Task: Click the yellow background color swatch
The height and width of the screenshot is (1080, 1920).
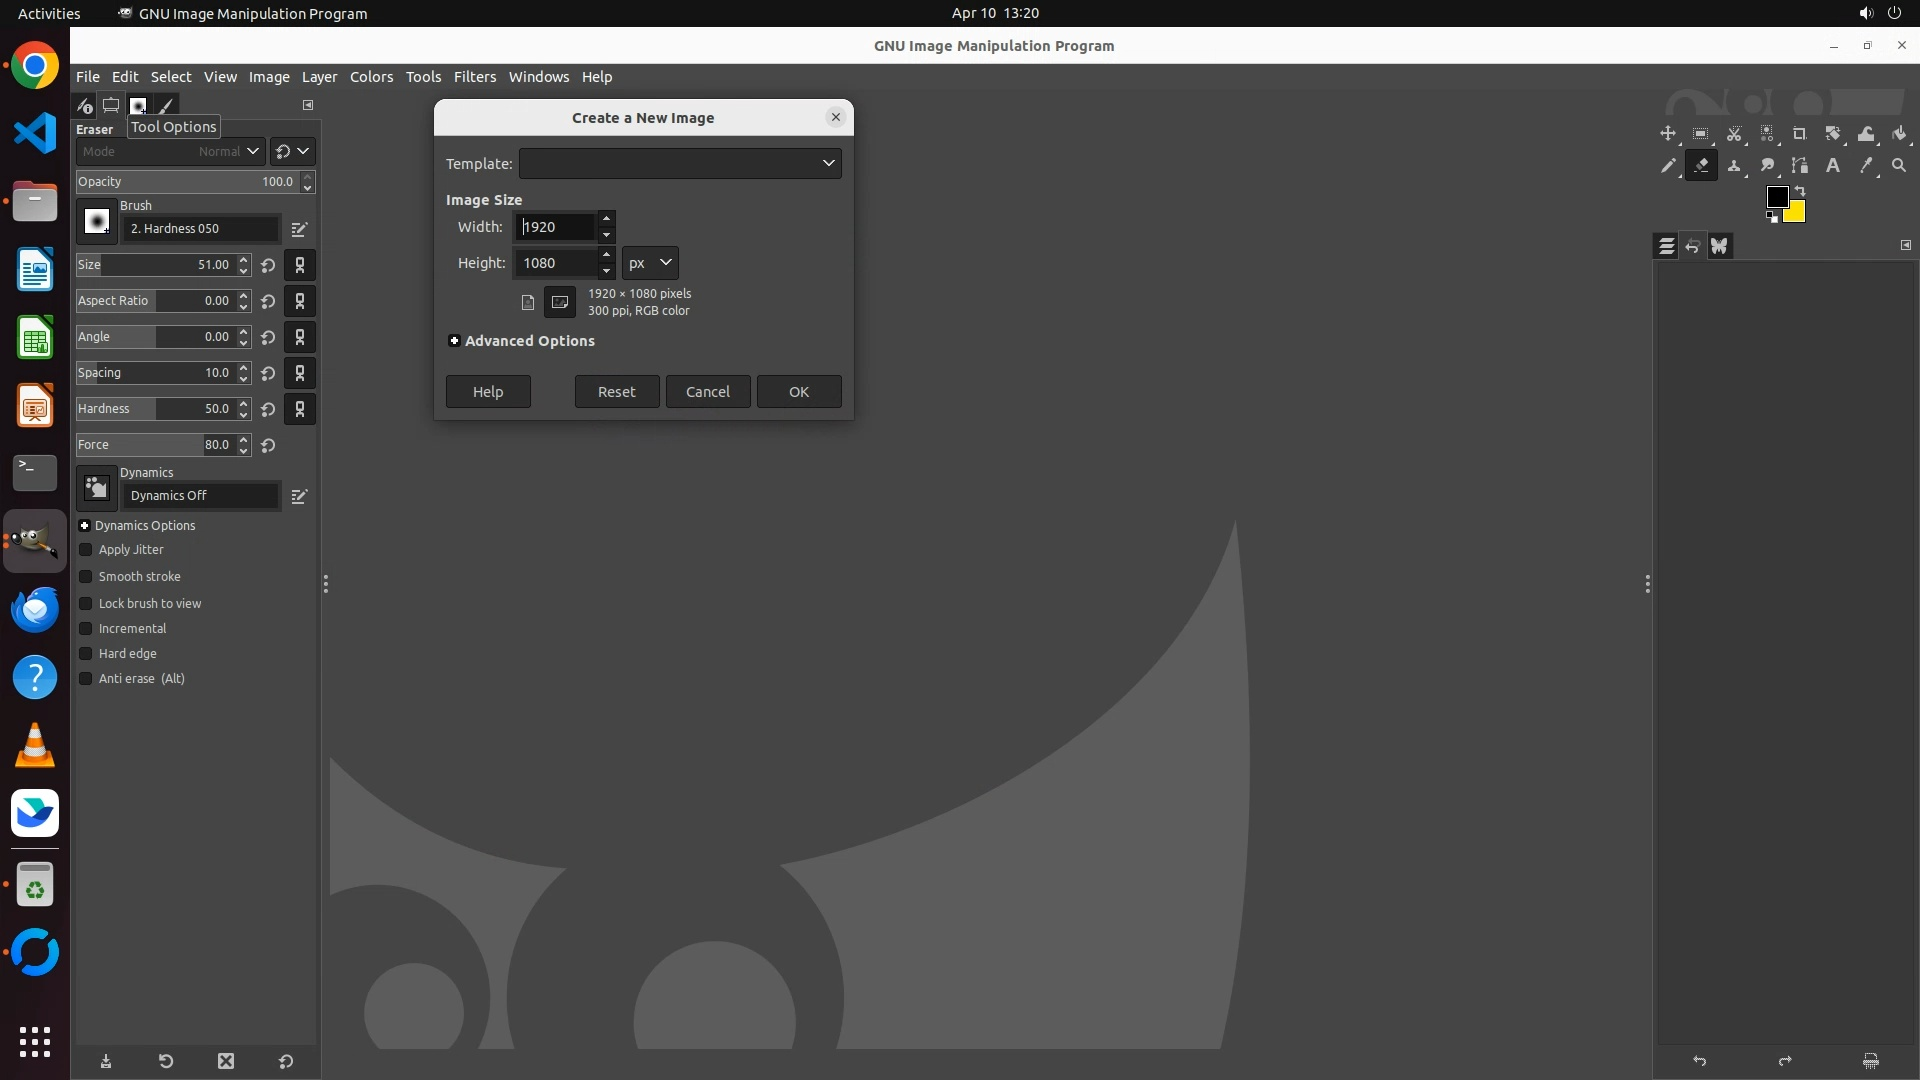Action: (1797, 214)
